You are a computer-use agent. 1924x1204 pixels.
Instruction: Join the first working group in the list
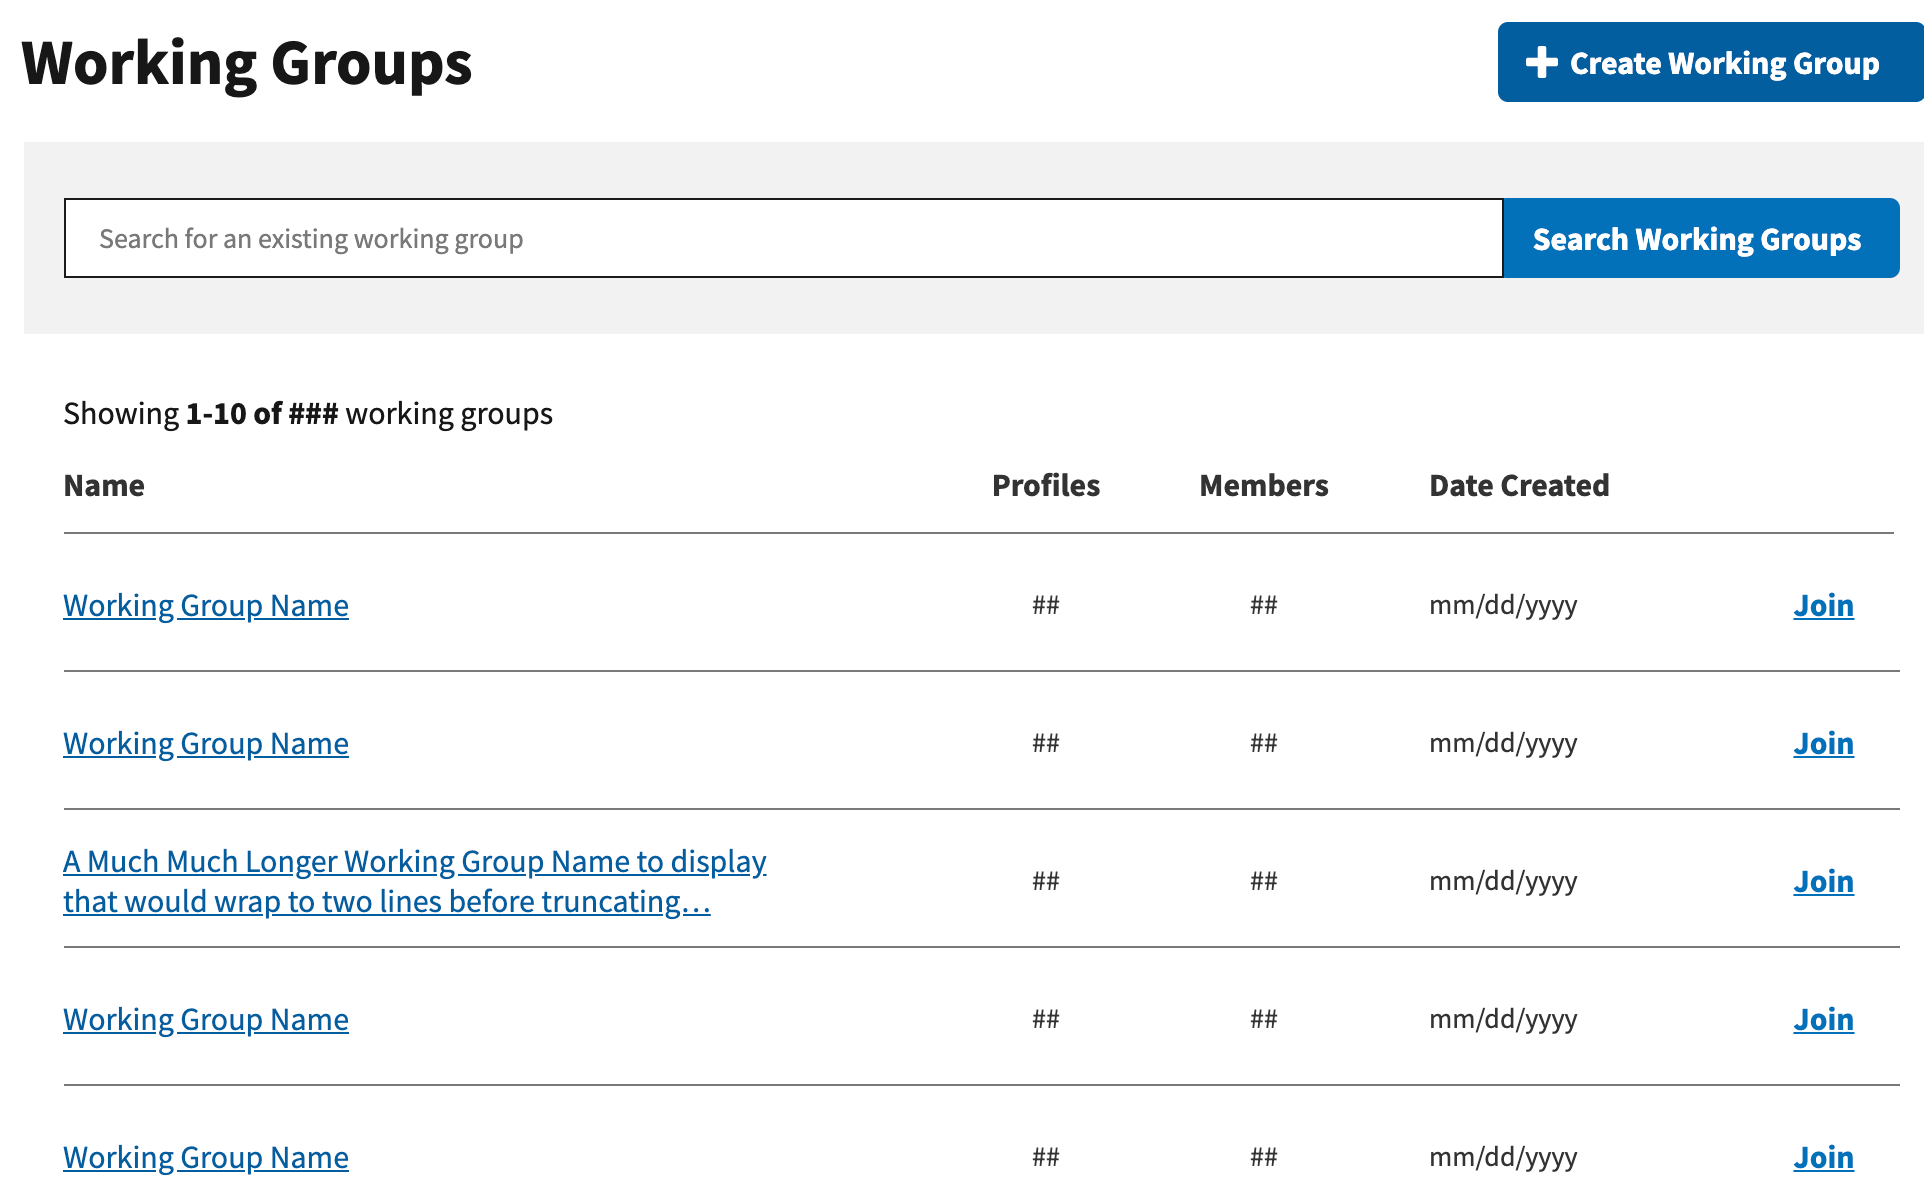click(1822, 605)
